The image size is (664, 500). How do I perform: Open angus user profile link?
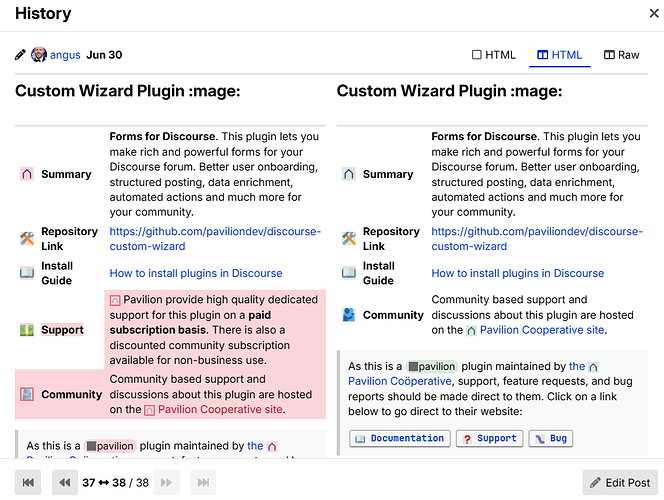pyautogui.click(x=65, y=55)
